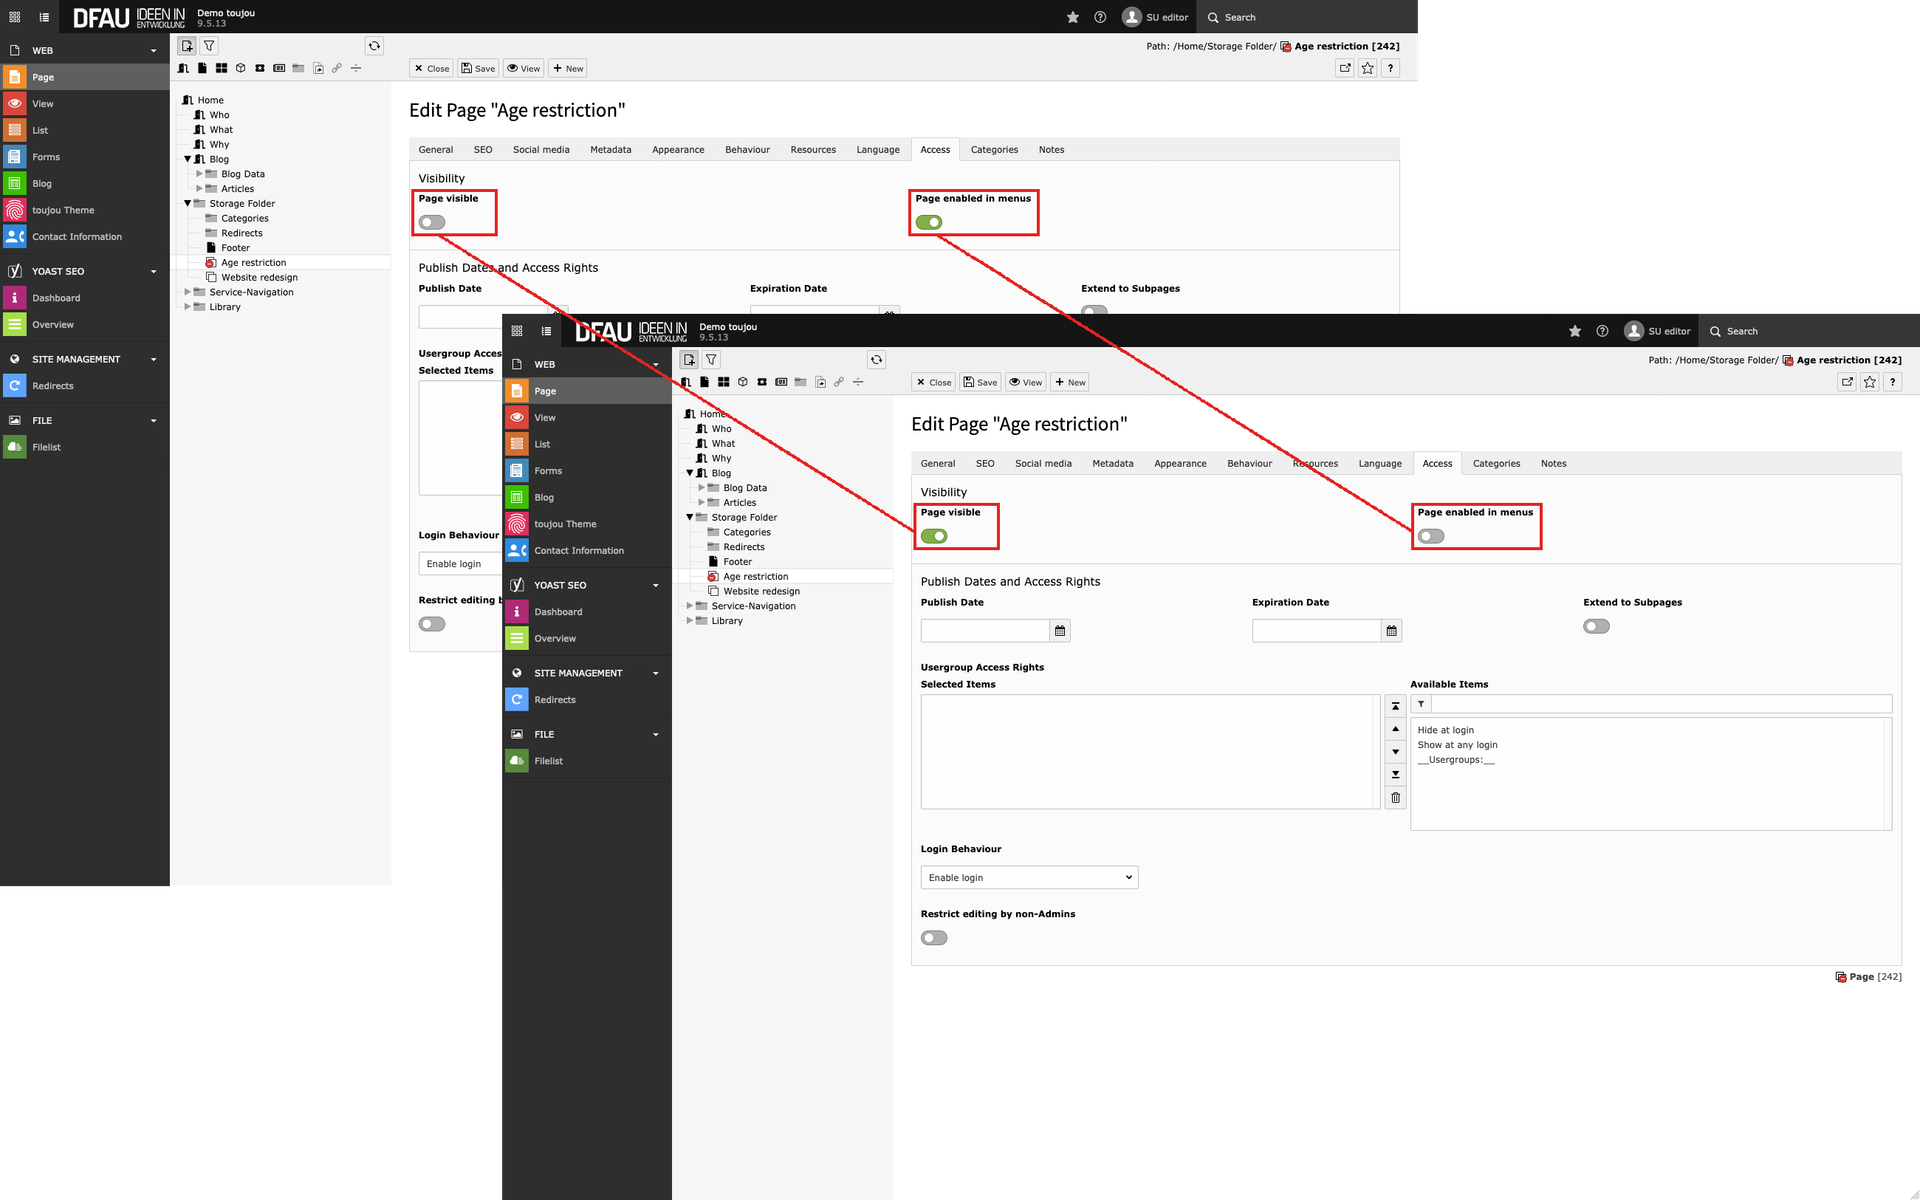Viewport: 1920px width, 1200px height.
Task: Expand the Service-Navigation tree node
Action: tap(689, 606)
